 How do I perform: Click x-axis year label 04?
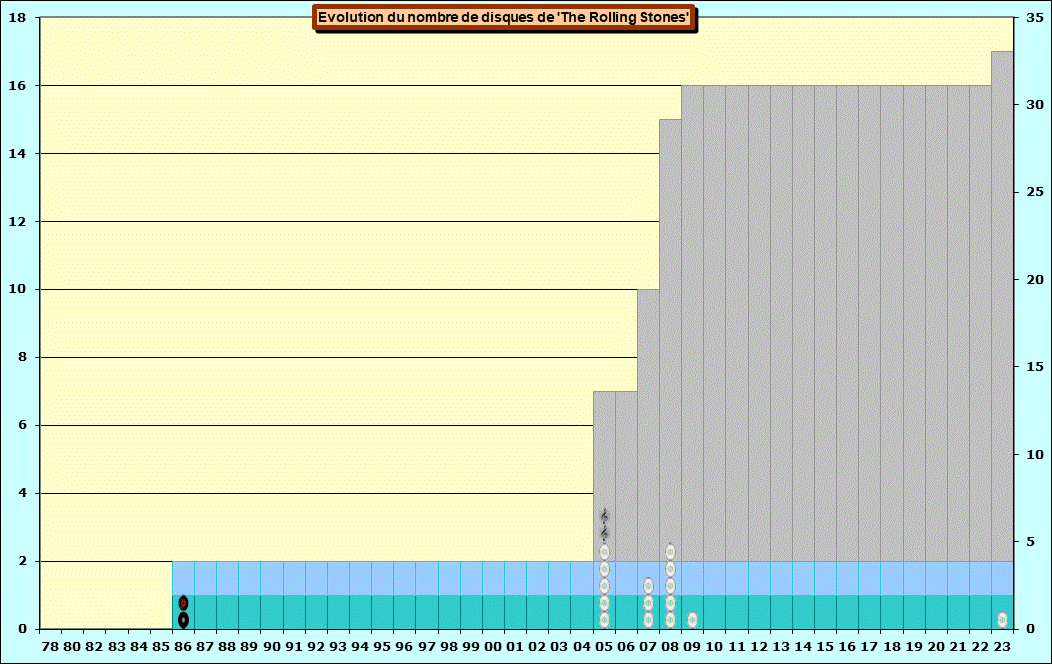click(582, 647)
